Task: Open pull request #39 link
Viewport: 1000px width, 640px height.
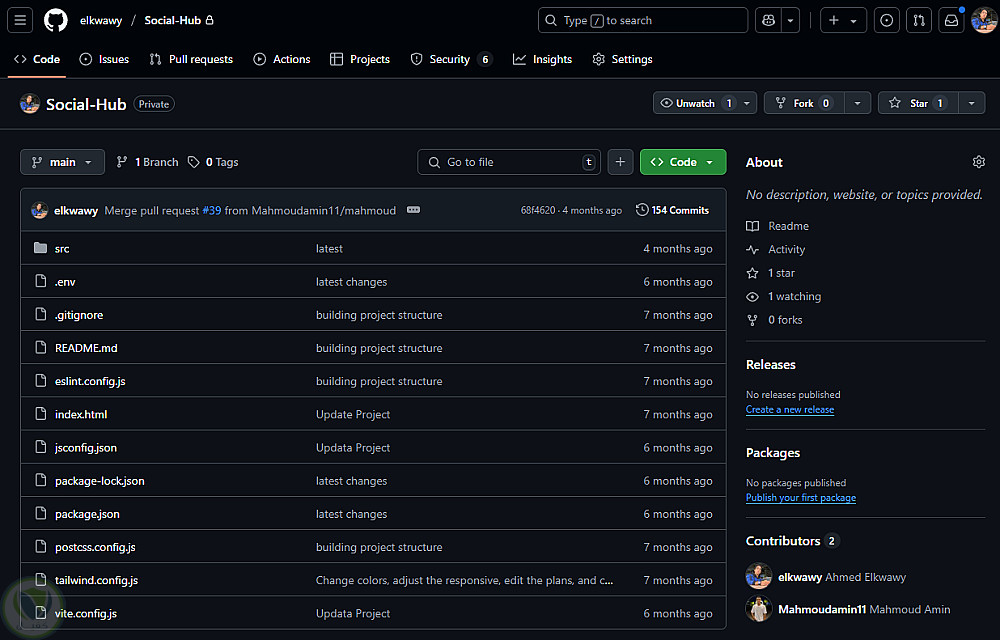Action: [212, 210]
